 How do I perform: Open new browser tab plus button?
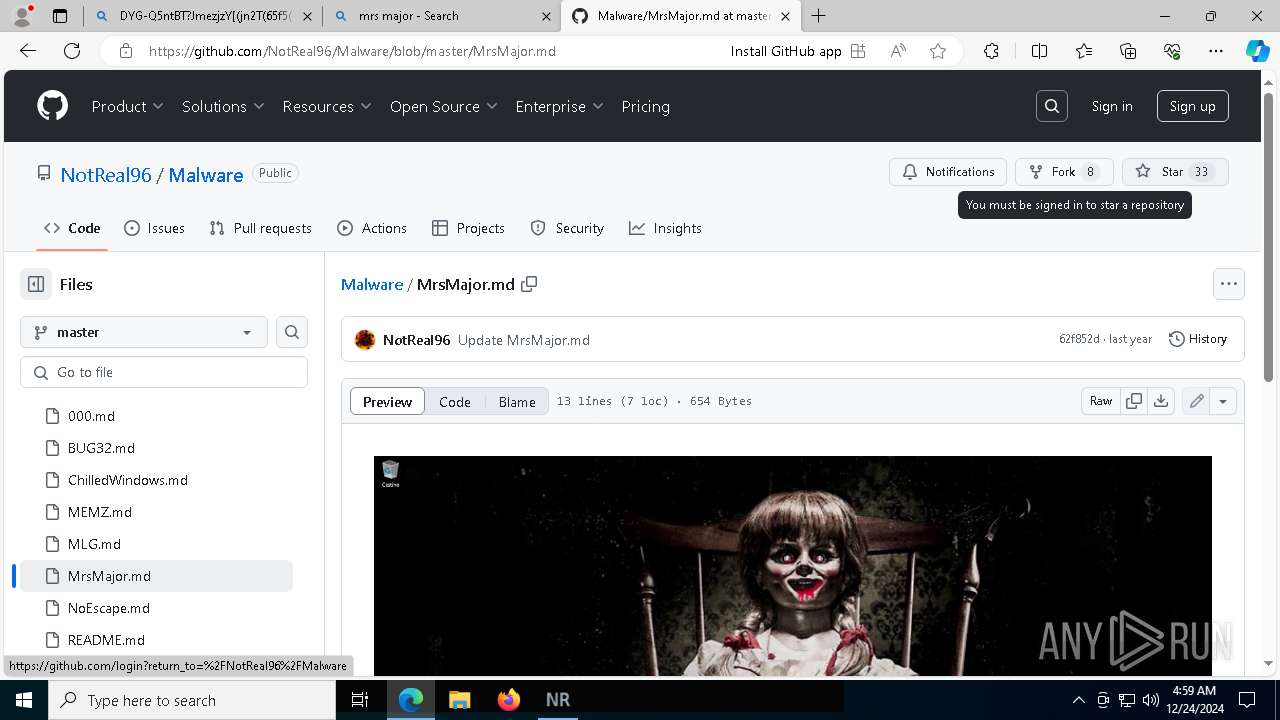(819, 15)
